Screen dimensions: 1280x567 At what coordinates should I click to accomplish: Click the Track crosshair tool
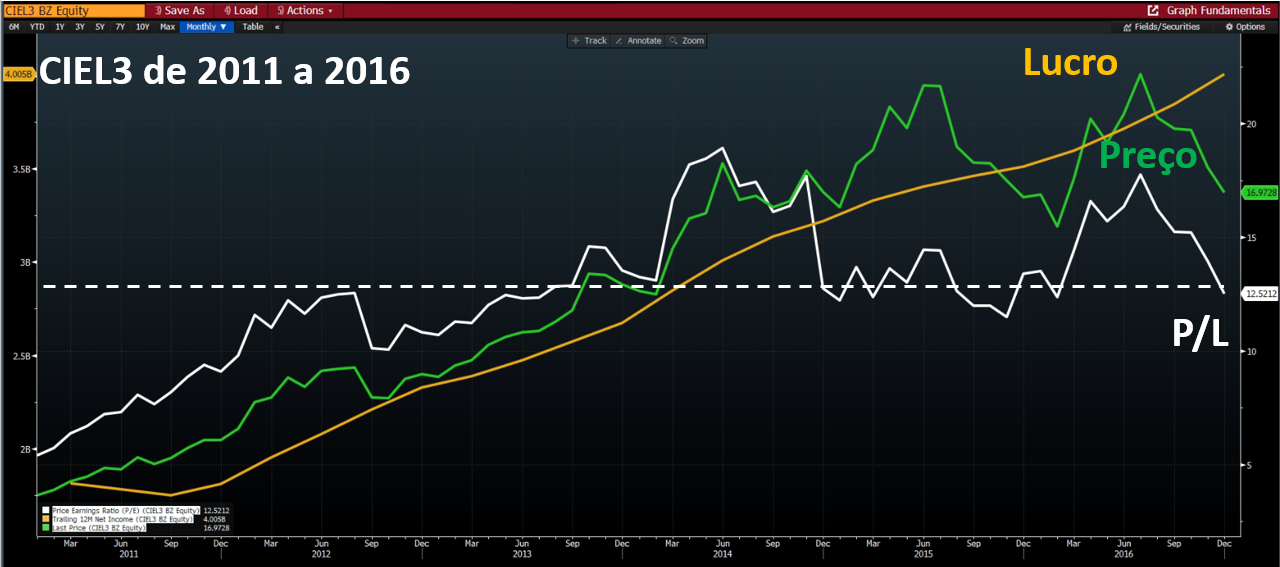[x=589, y=41]
